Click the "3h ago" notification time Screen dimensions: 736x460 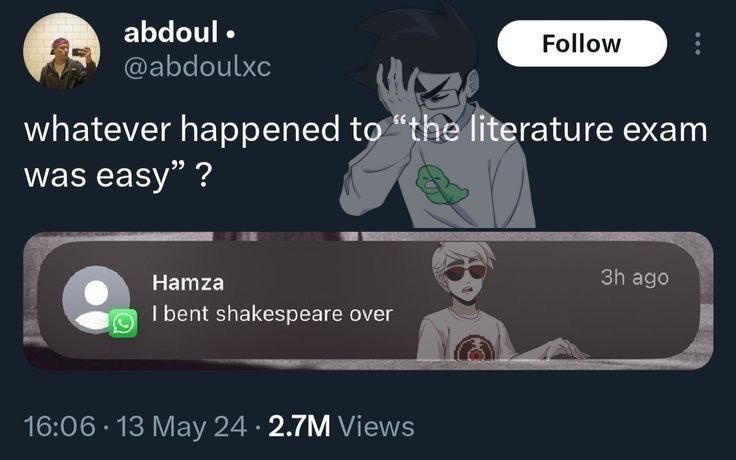coord(635,277)
